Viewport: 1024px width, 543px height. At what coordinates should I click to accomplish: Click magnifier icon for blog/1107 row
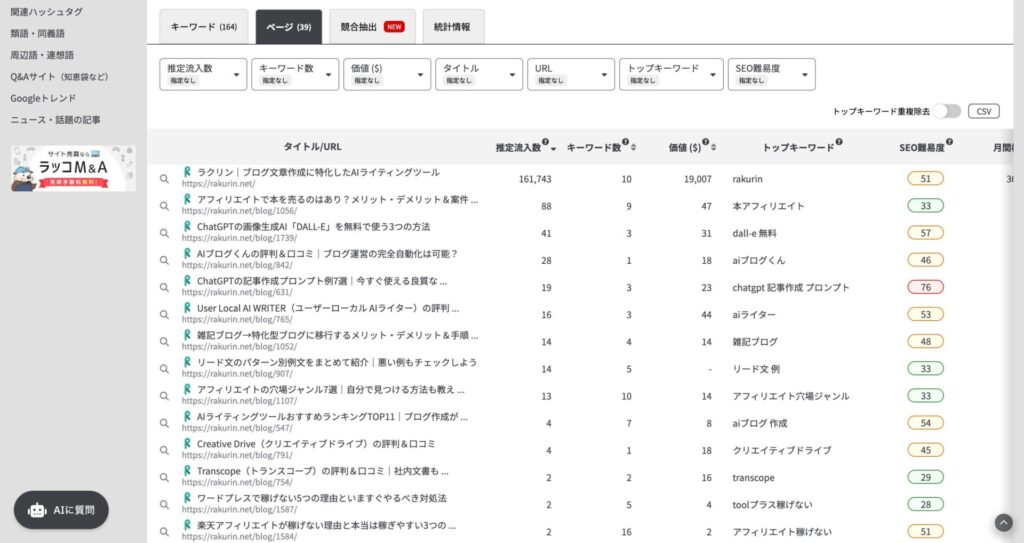click(x=164, y=396)
